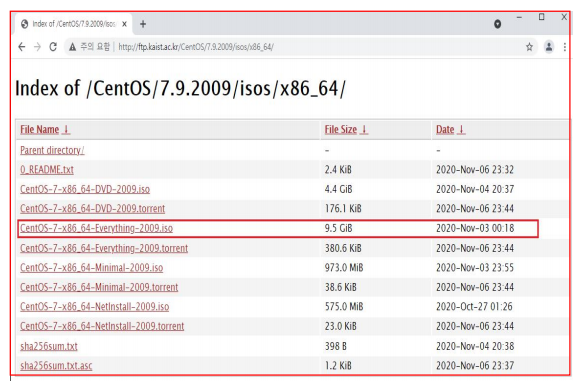Screen dimensions: 580x386
Task: Click the 9.5 GiB file size cell
Action: pyautogui.click(x=338, y=228)
